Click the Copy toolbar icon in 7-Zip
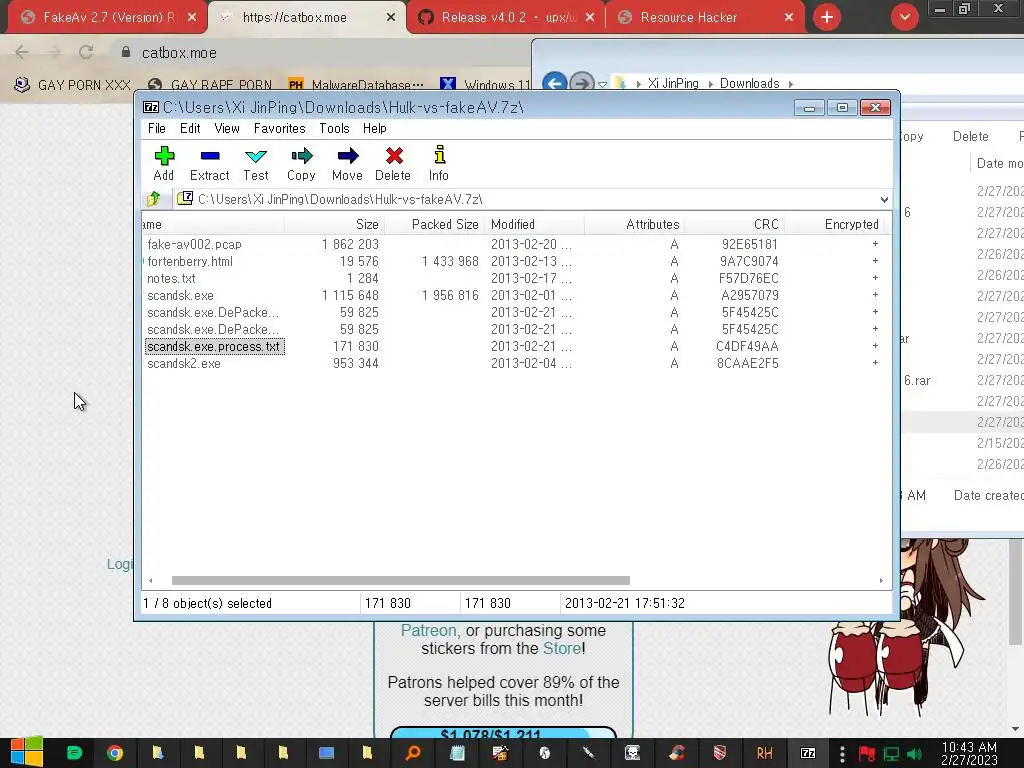This screenshot has width=1024, height=768. click(x=301, y=163)
